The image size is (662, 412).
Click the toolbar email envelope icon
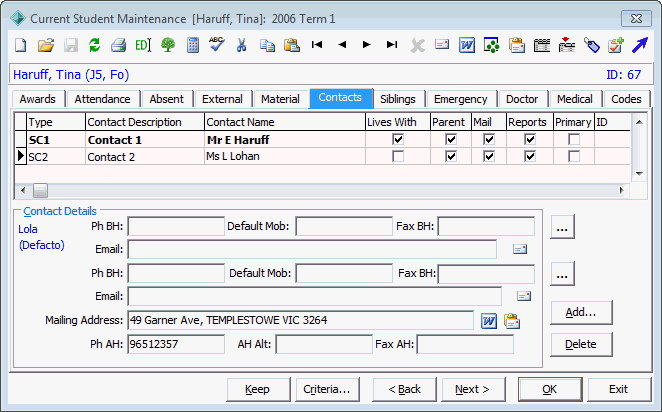442,44
